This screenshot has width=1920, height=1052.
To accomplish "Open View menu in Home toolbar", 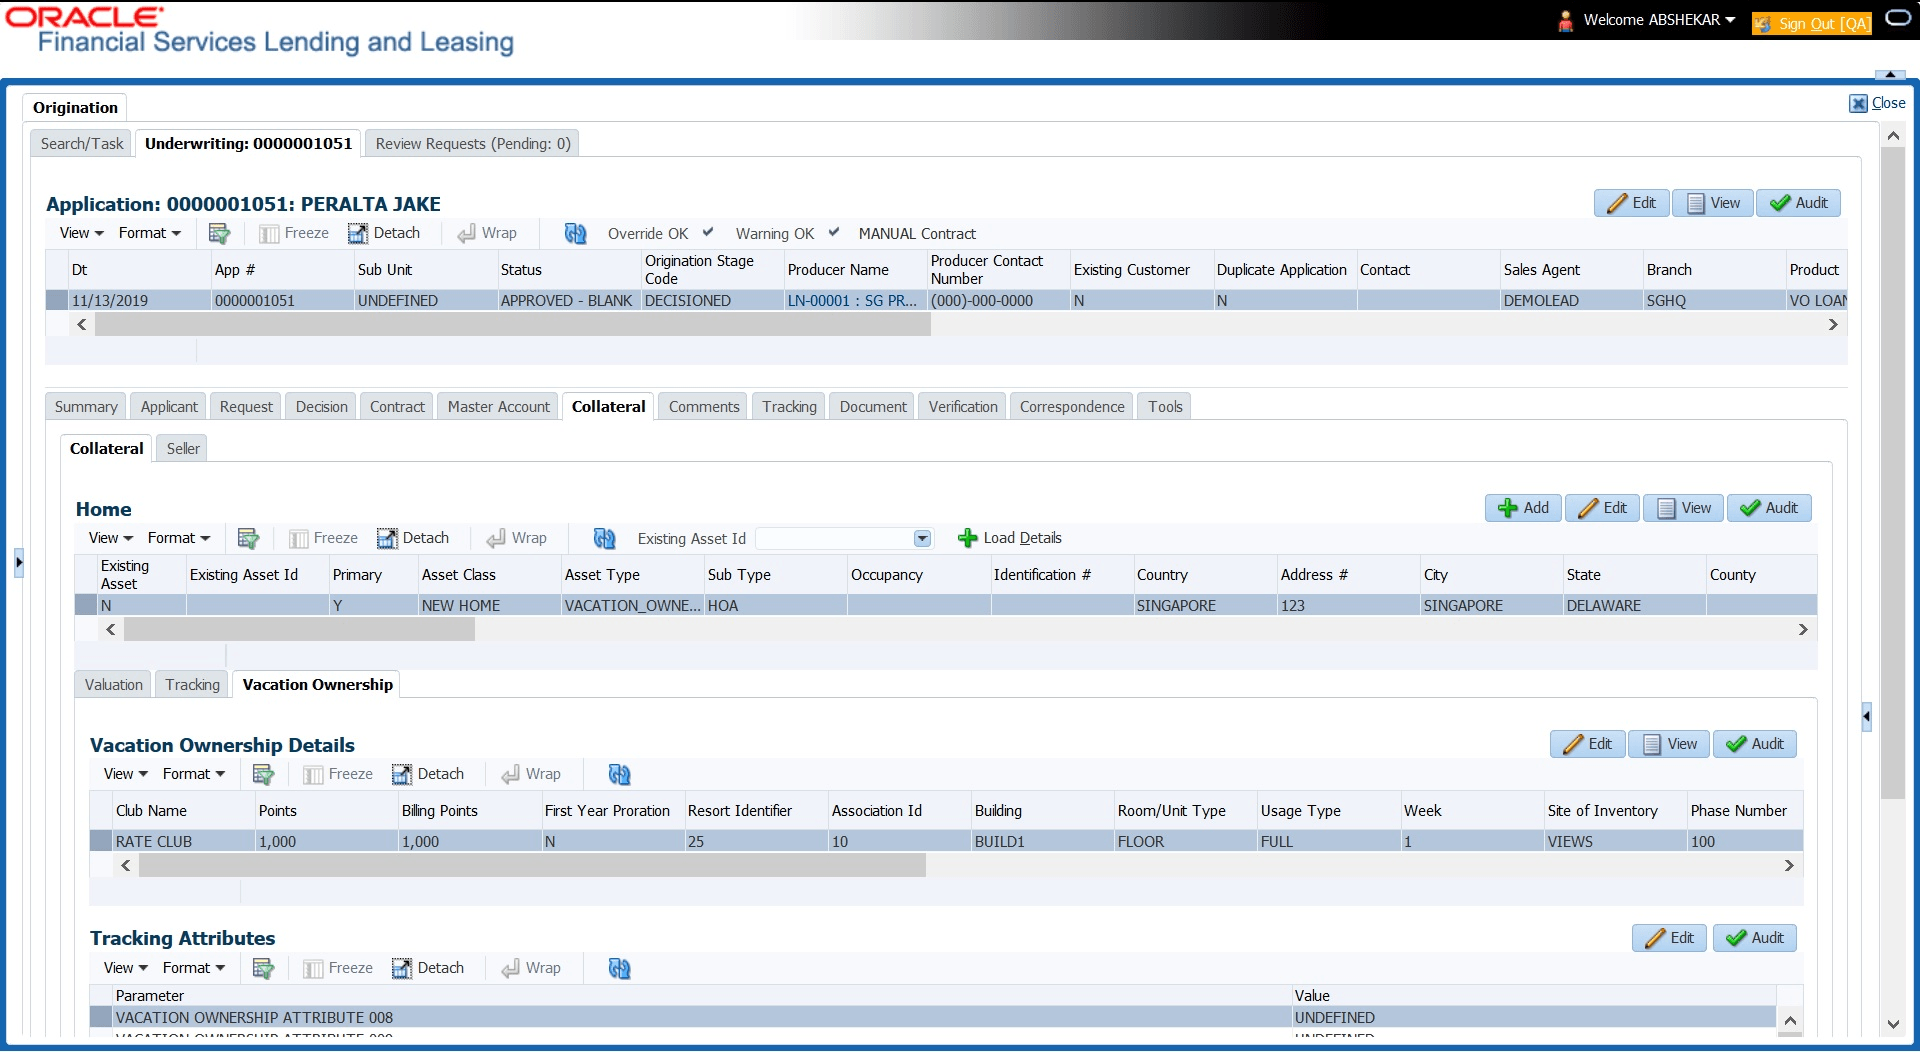I will (111, 538).
